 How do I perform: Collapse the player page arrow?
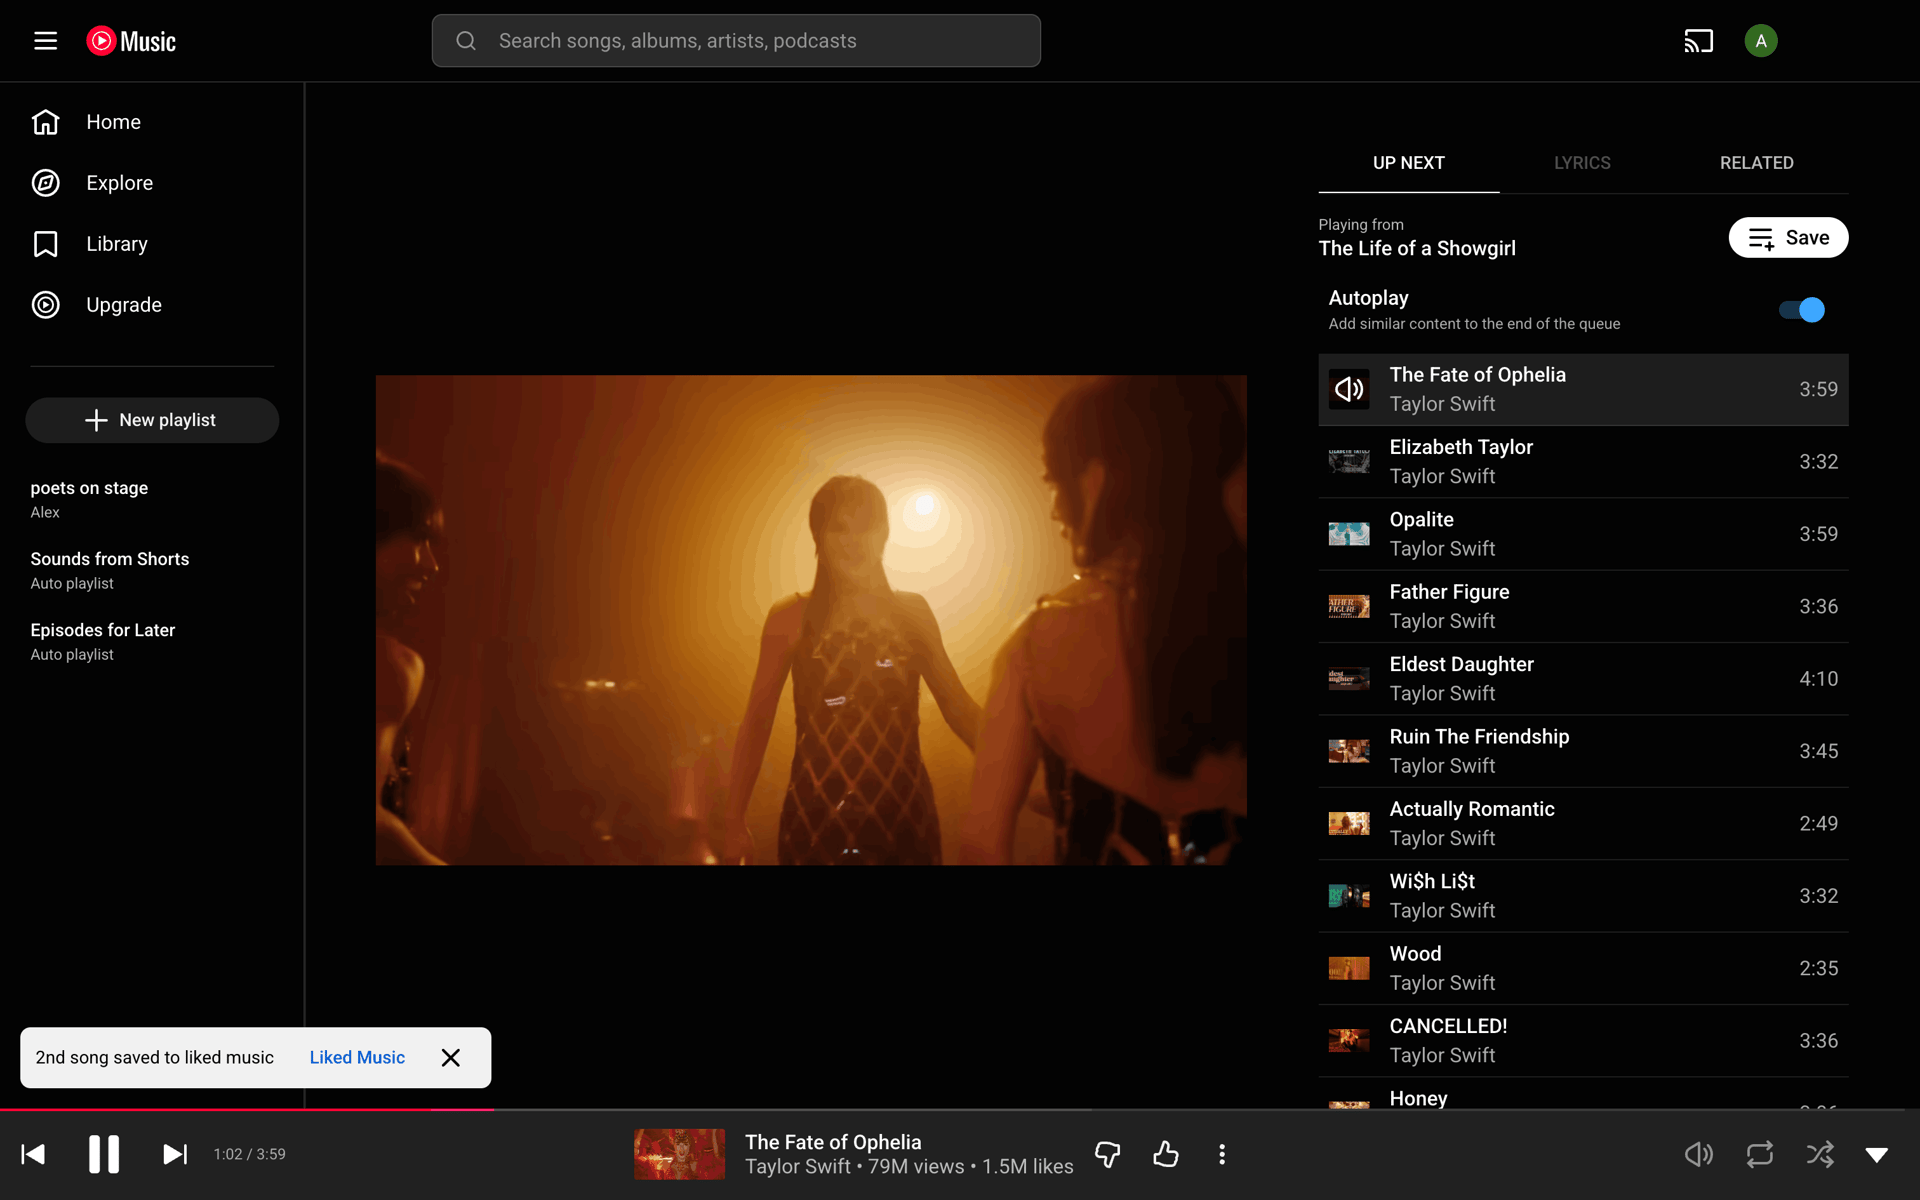[x=1877, y=1155]
